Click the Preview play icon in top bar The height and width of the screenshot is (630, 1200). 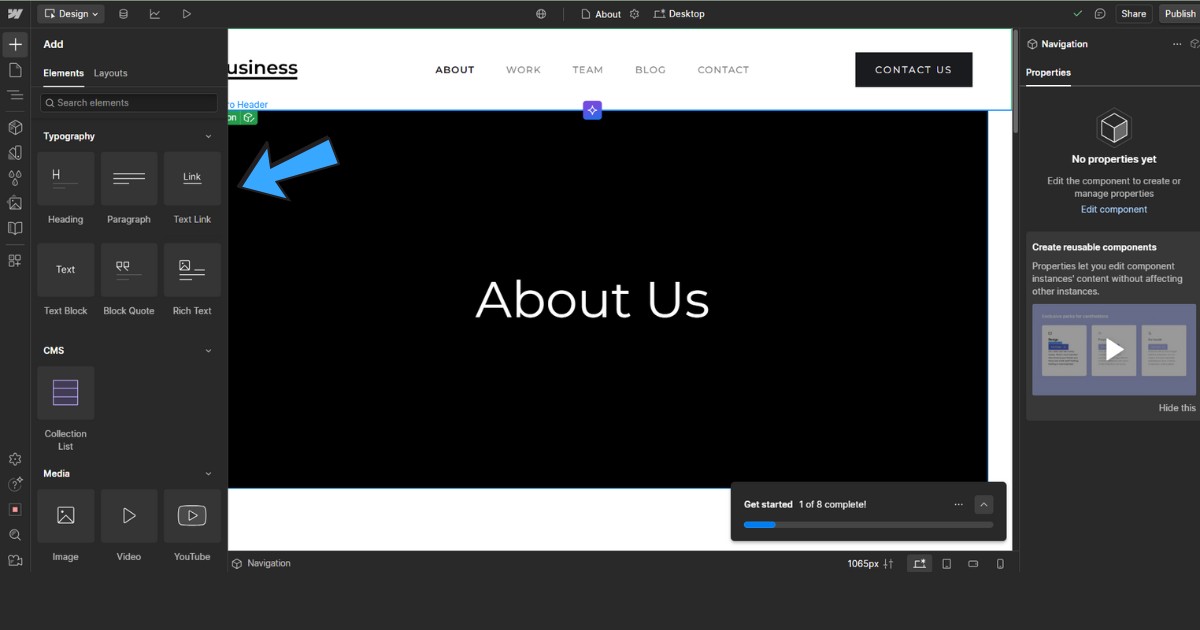(186, 14)
